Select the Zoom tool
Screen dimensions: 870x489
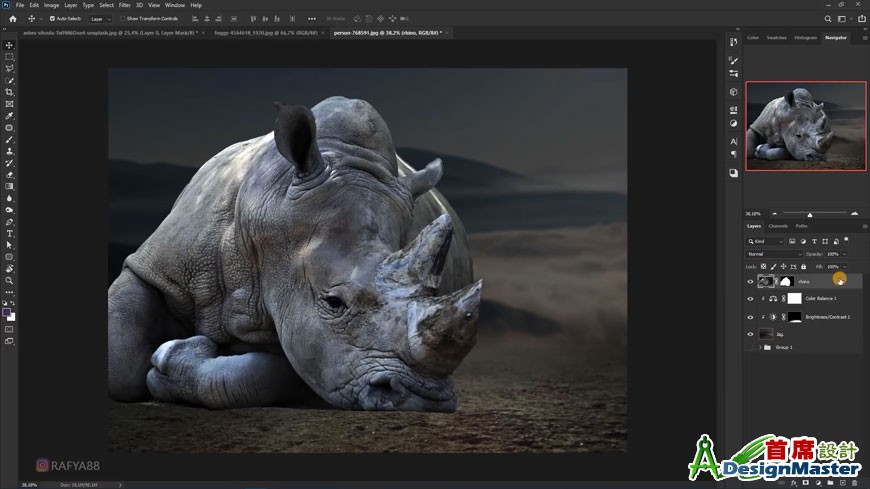9,281
